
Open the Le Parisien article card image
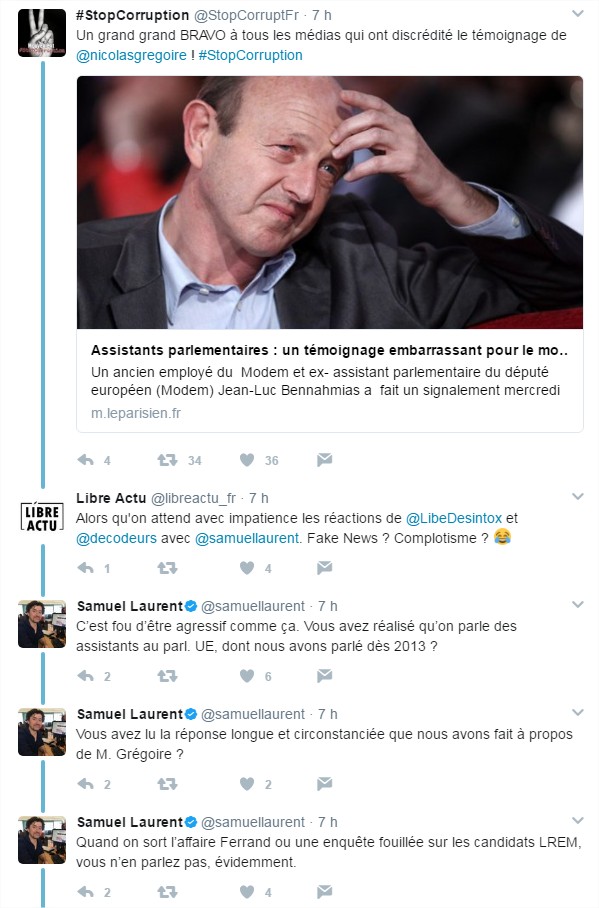pos(330,203)
